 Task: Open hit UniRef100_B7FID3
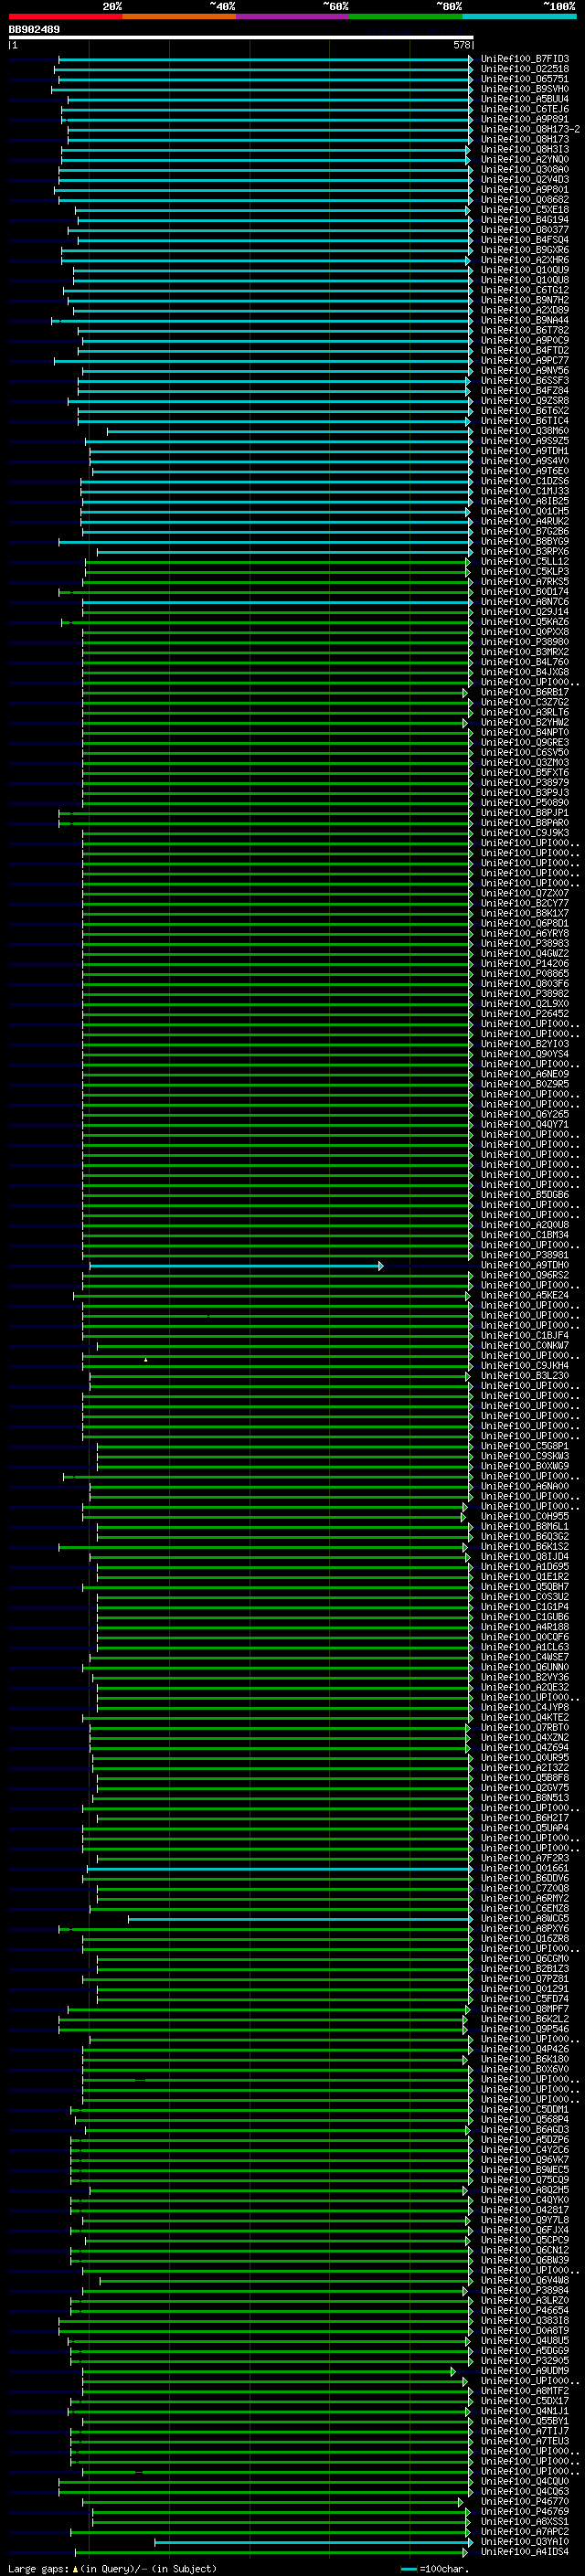click(525, 59)
